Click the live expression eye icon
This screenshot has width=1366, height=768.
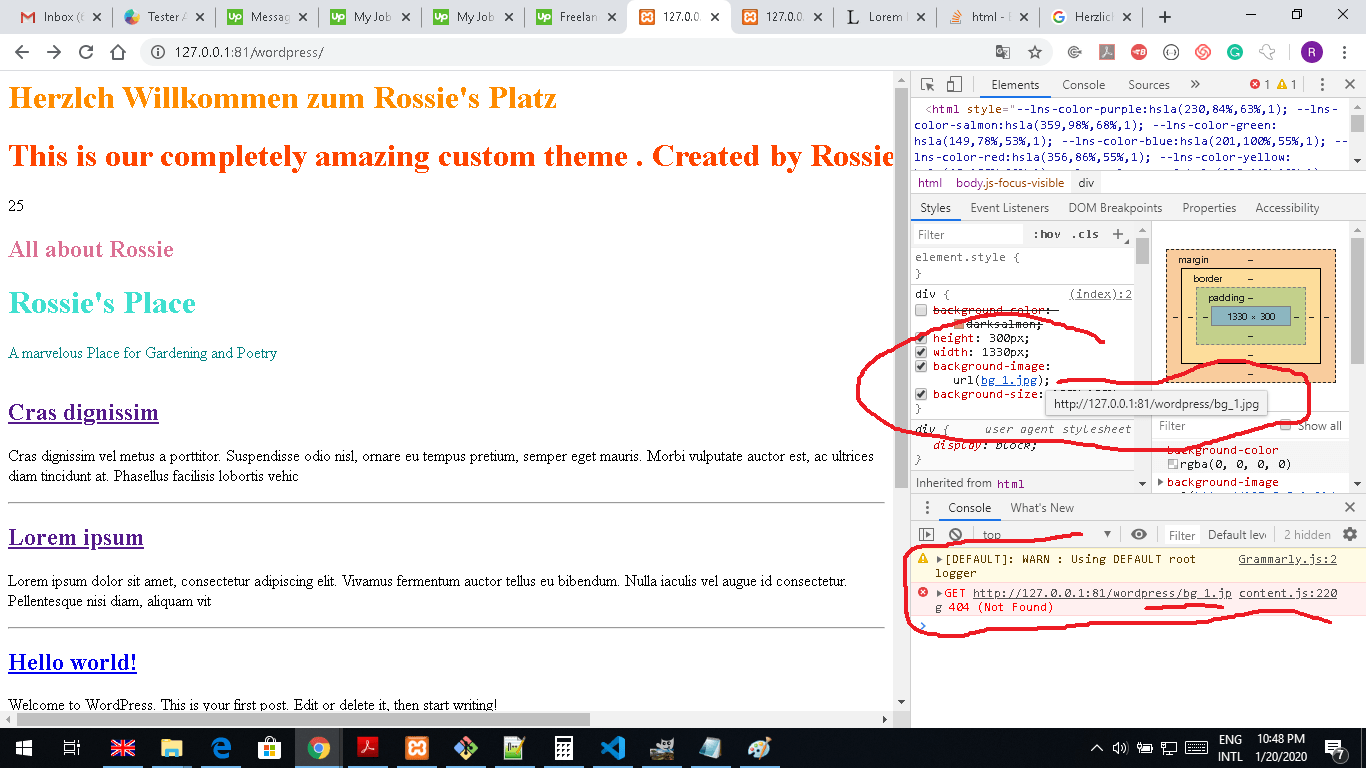(x=1139, y=535)
